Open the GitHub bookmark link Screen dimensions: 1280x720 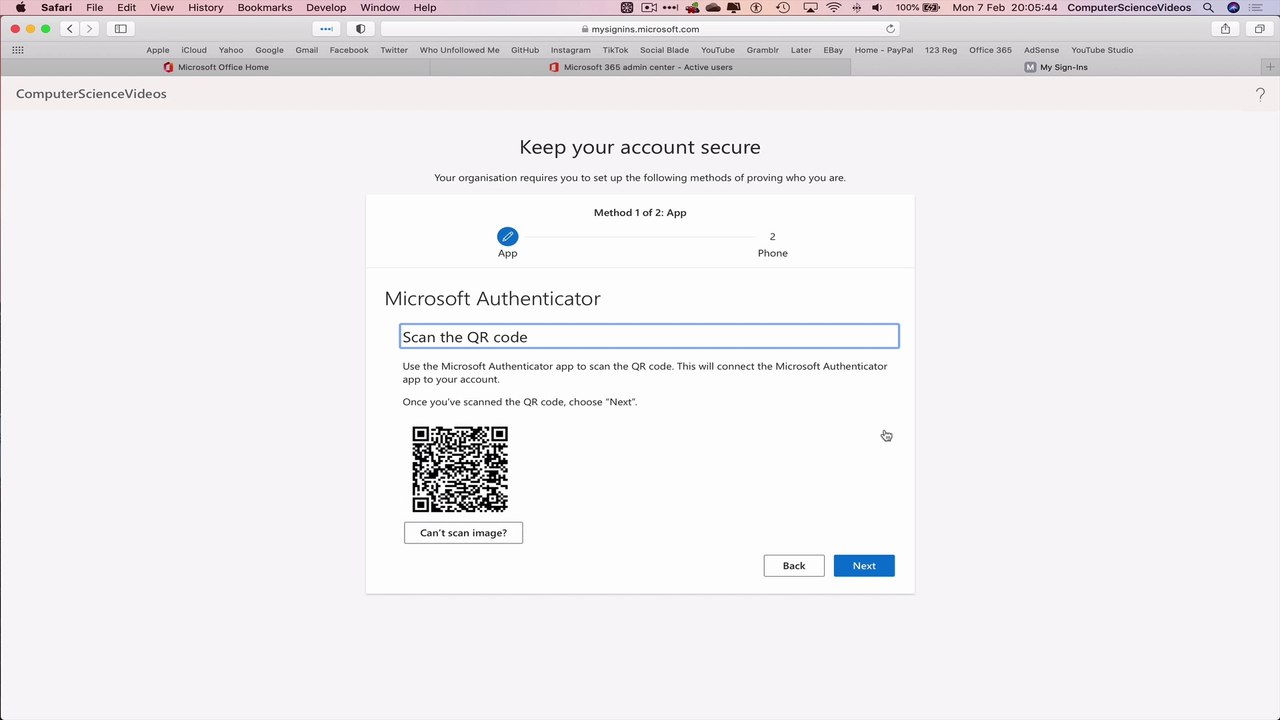pos(525,50)
